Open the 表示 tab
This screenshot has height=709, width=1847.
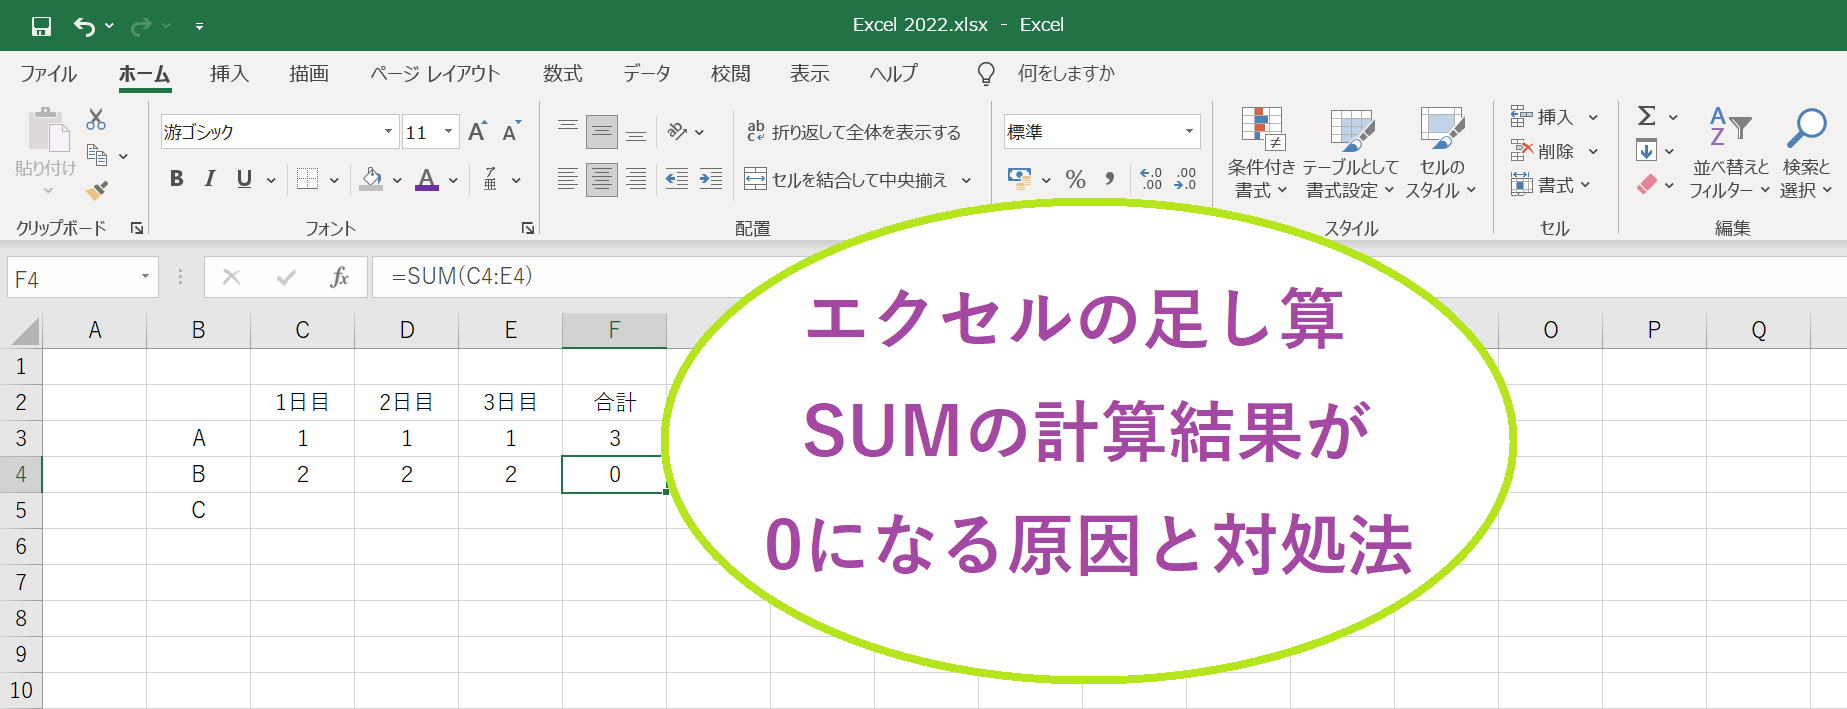(x=810, y=74)
